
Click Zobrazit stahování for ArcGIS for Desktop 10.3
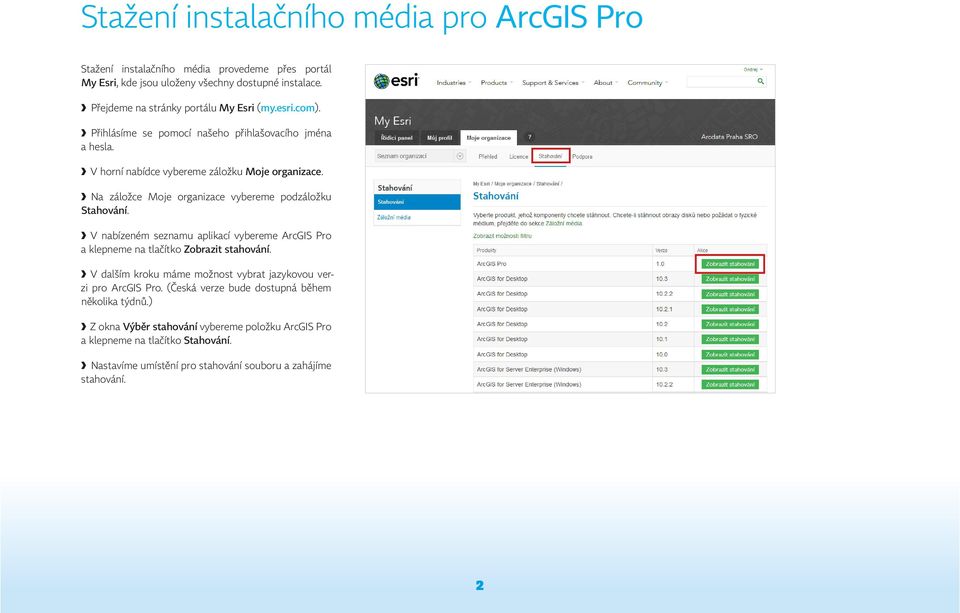point(730,279)
